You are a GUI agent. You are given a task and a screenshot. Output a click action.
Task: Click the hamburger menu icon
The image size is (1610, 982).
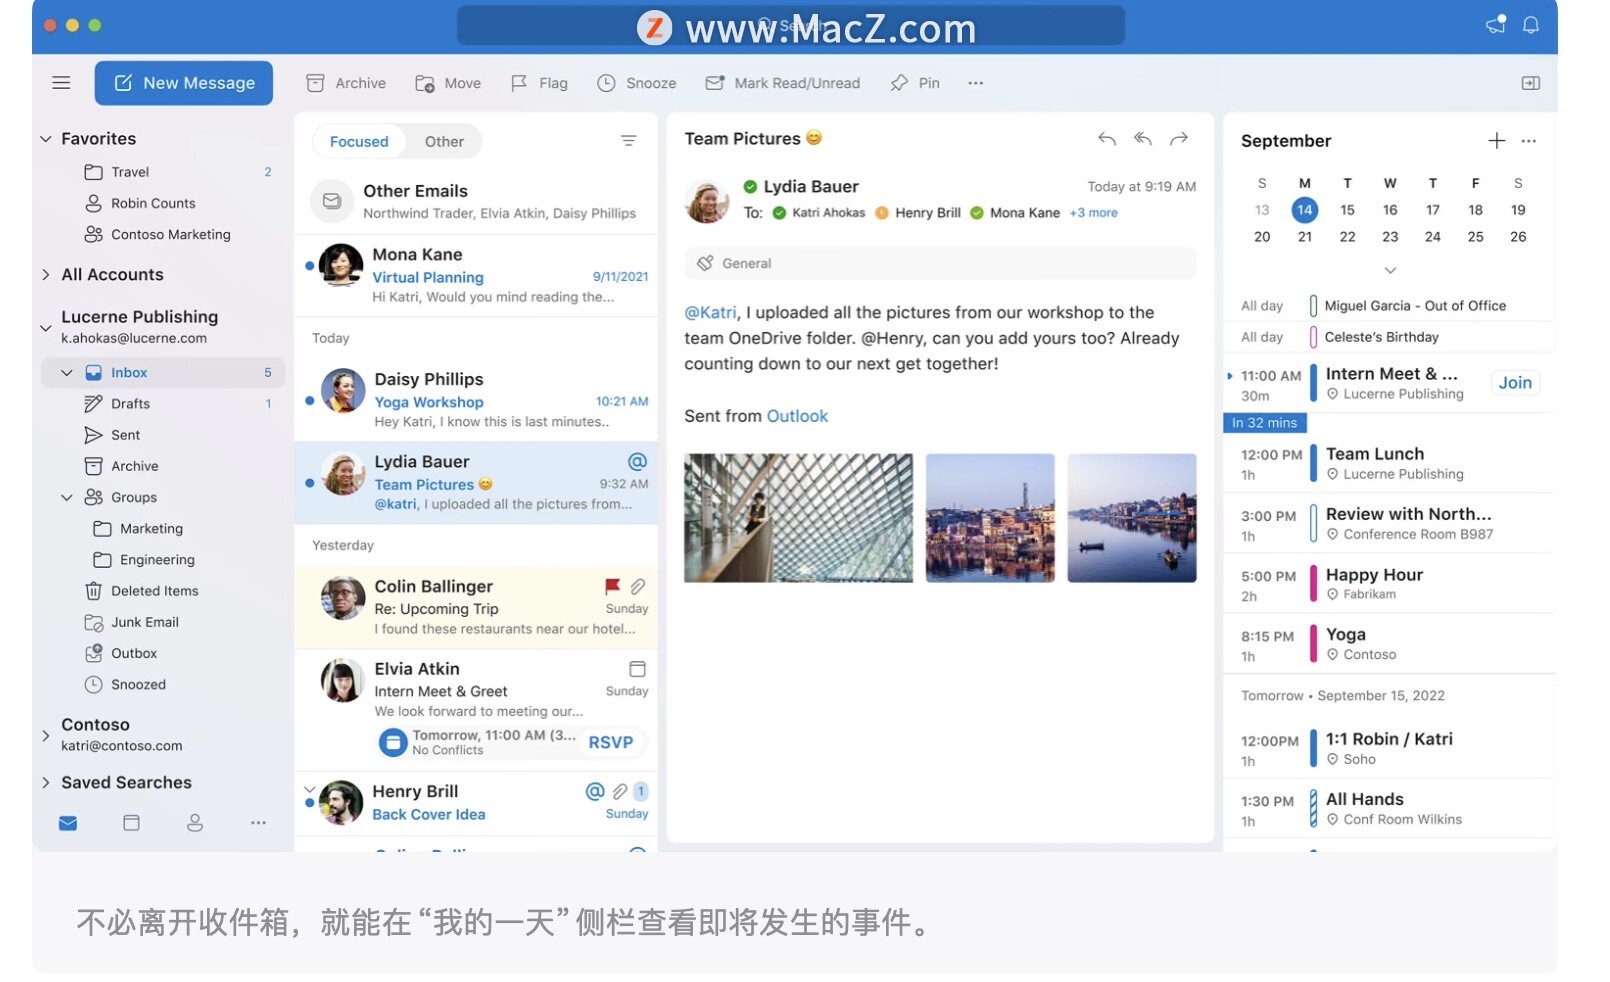pos(61,83)
